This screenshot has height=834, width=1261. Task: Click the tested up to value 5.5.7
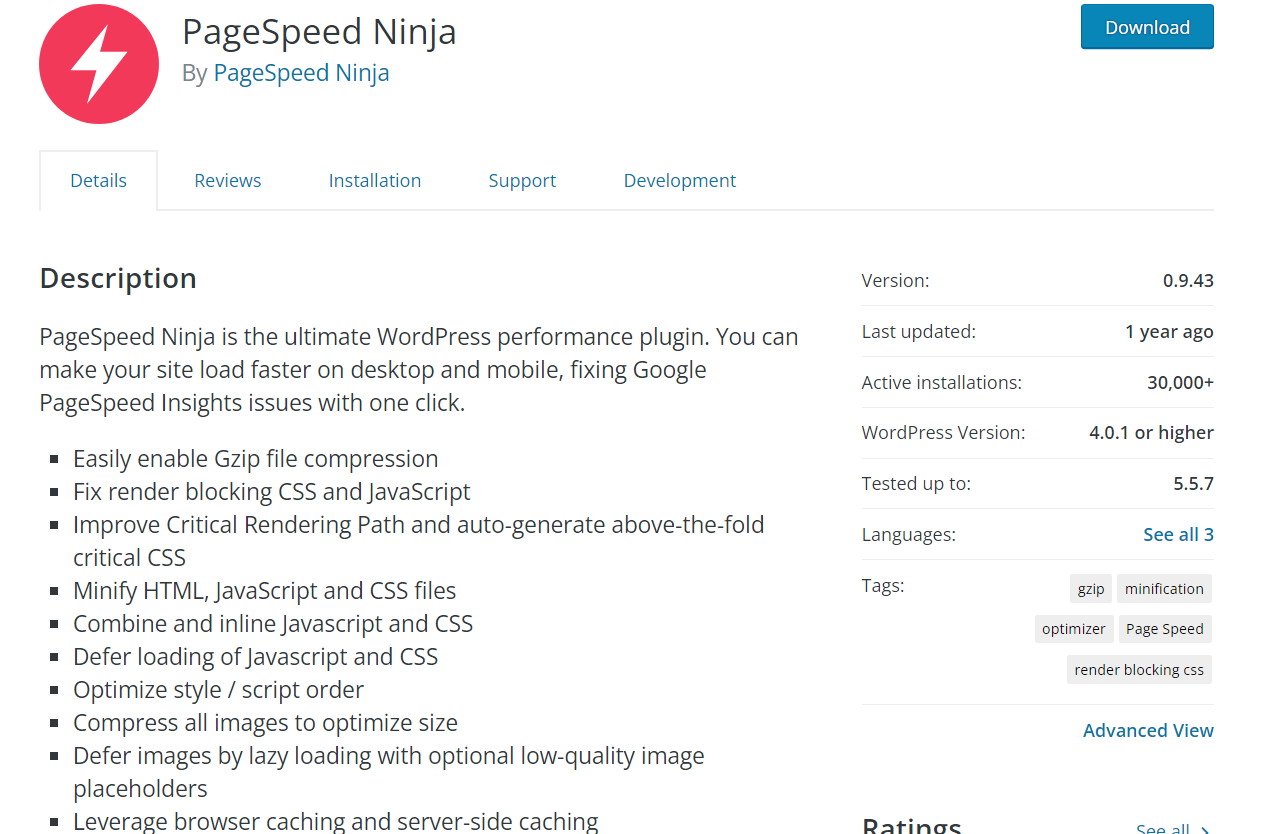click(1193, 484)
